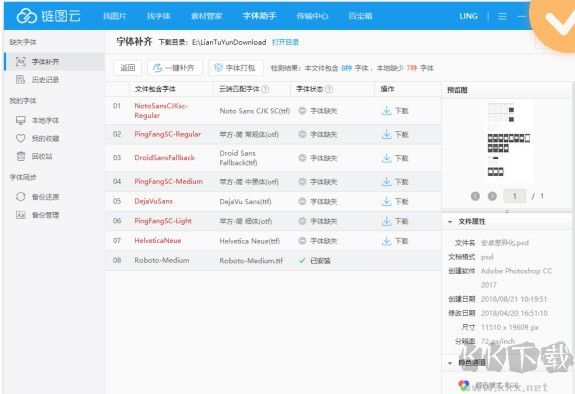Click the 返回 back button
This screenshot has height=394, width=575.
(128, 68)
